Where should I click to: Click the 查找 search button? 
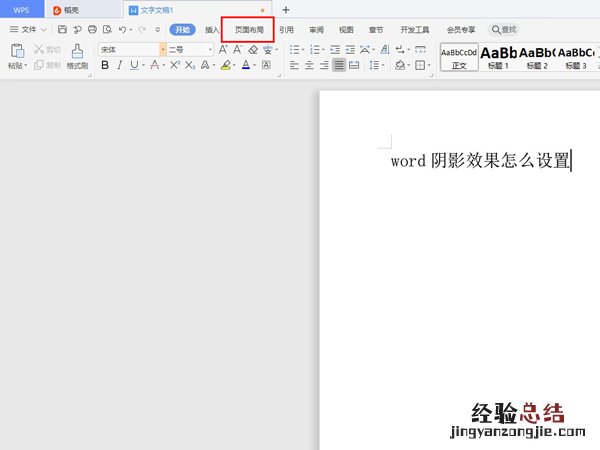[504, 30]
